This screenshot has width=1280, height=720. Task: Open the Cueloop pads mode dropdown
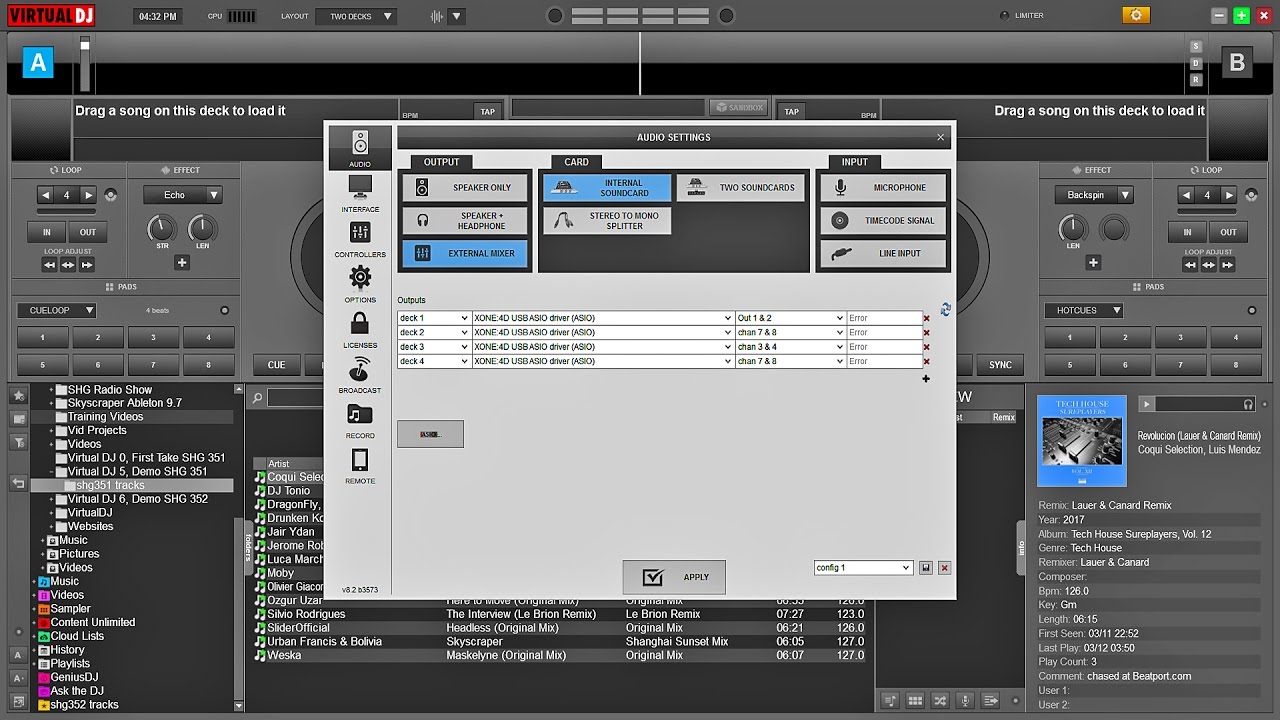(x=56, y=310)
